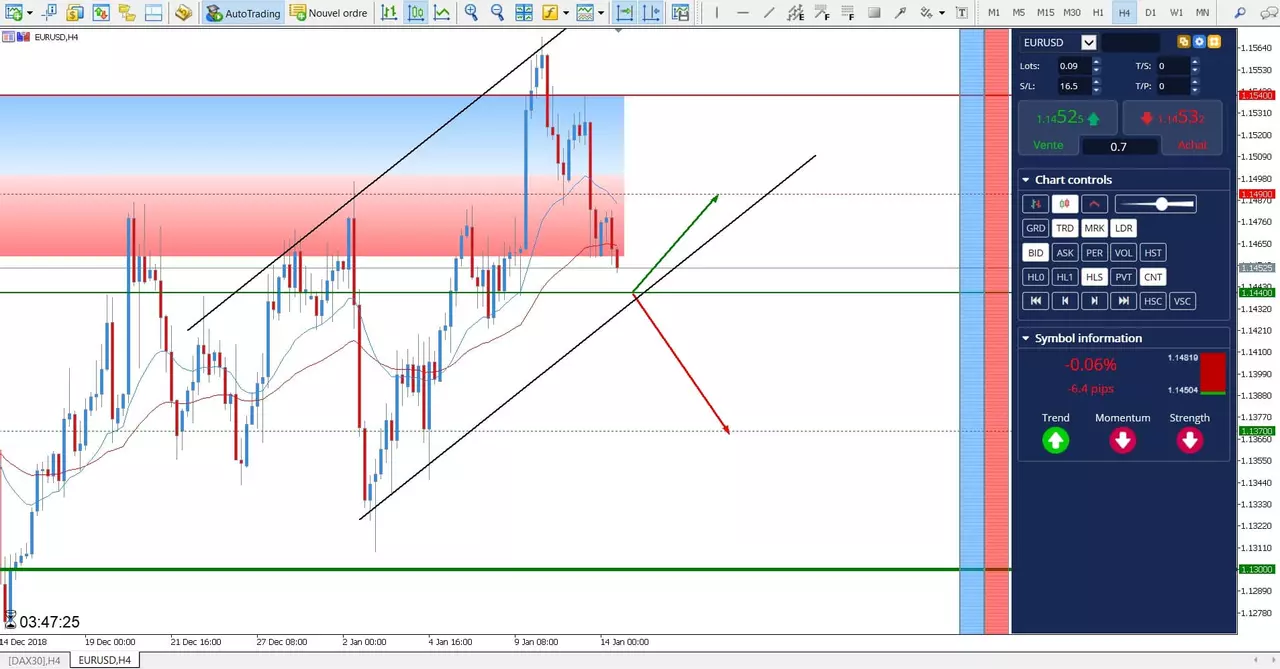Click the Nouvel ordre button

(329, 13)
